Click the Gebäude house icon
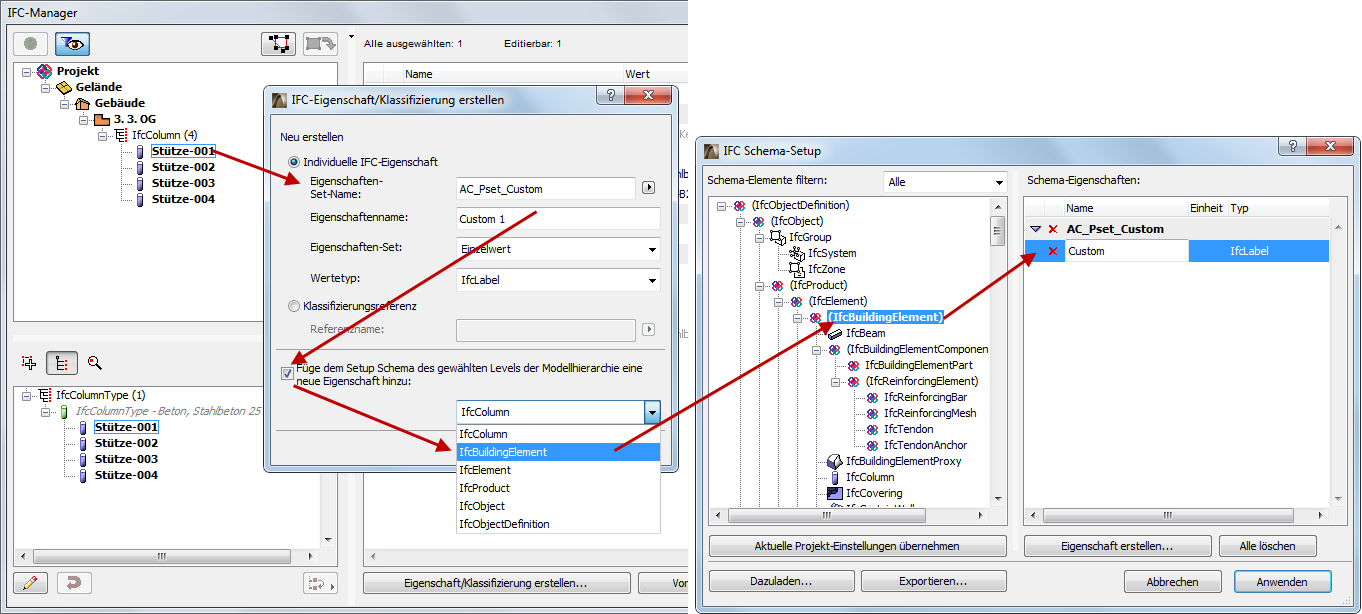The width and height of the screenshot is (1362, 614). tap(82, 103)
